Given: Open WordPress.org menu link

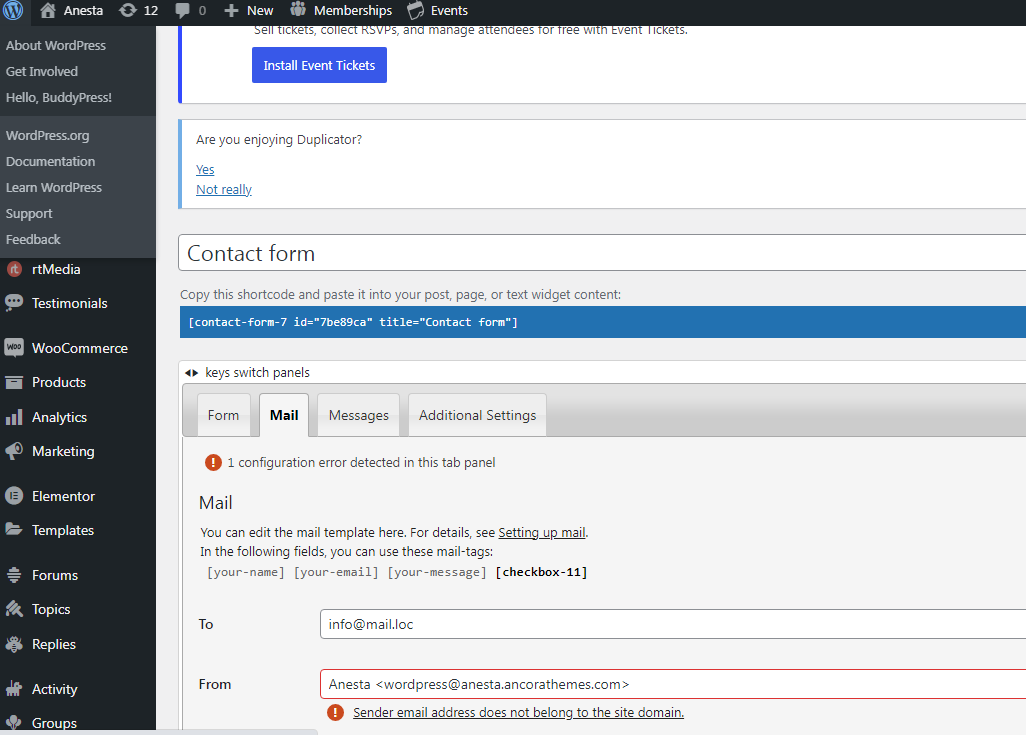Looking at the screenshot, I should pos(47,135).
